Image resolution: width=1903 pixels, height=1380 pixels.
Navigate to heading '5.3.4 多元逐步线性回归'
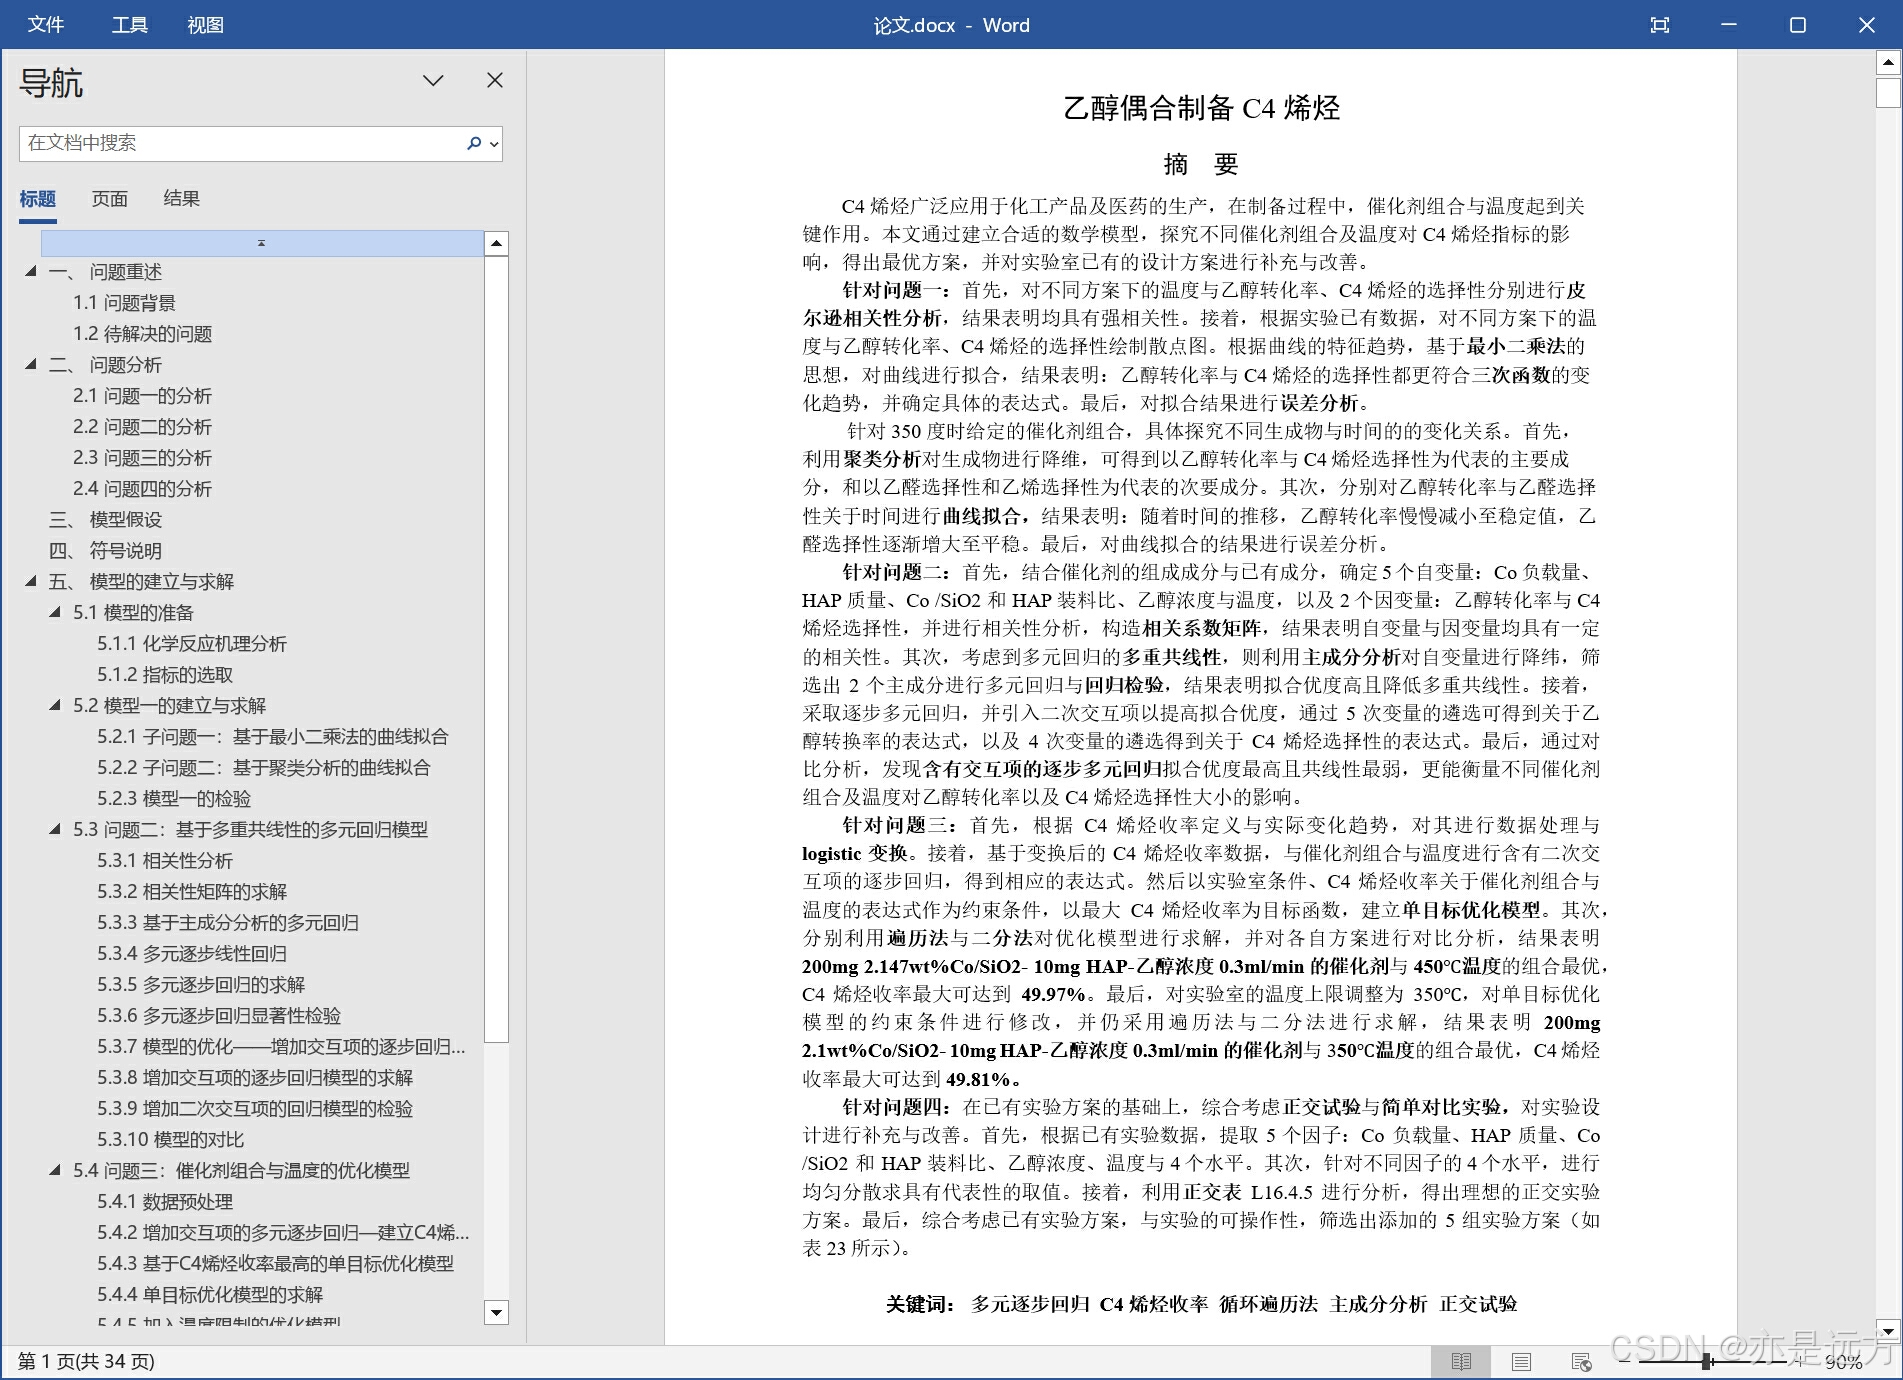coord(192,954)
